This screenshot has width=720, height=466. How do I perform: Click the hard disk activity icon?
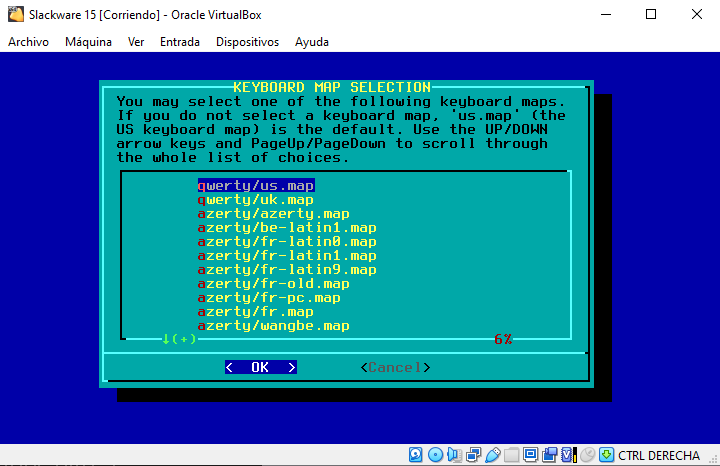(x=415, y=455)
